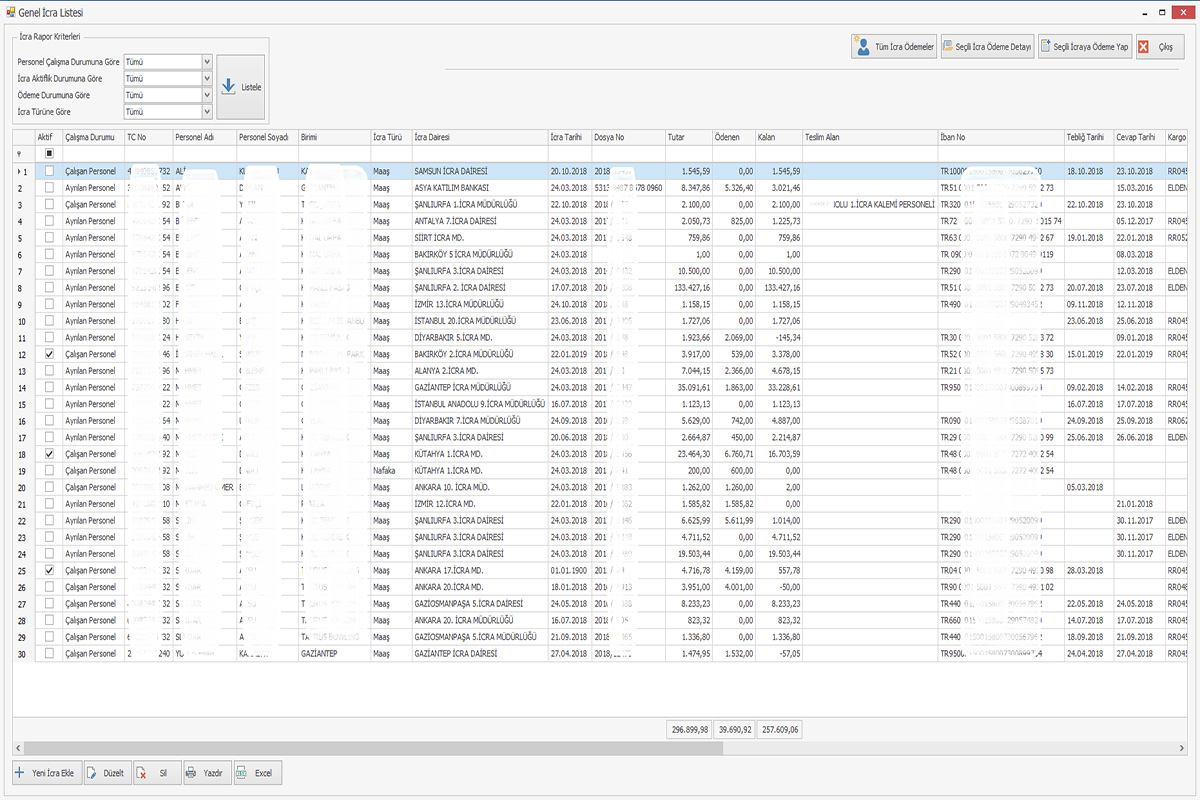The width and height of the screenshot is (1200, 800).
Task: Uncheck Aktif checkbox in row 12
Action: click(x=49, y=354)
